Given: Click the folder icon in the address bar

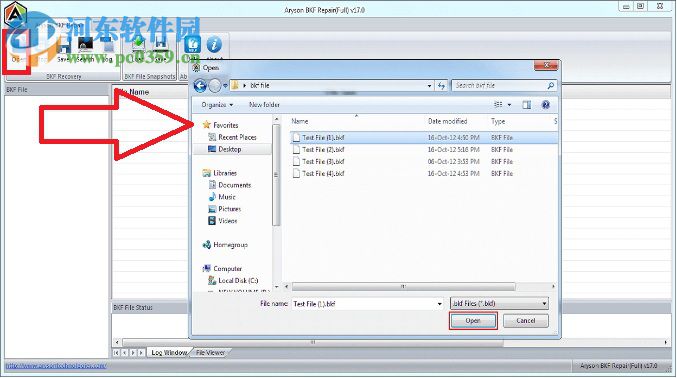Looking at the screenshot, I should pos(235,86).
